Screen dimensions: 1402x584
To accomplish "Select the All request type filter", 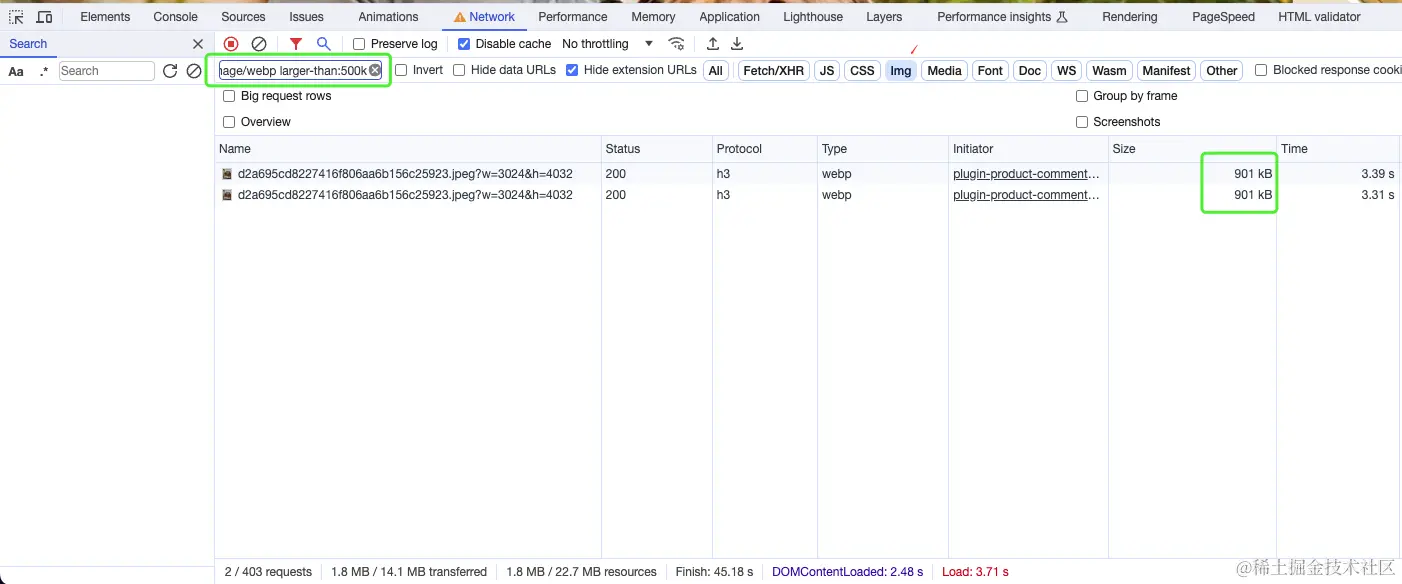I will (x=716, y=71).
